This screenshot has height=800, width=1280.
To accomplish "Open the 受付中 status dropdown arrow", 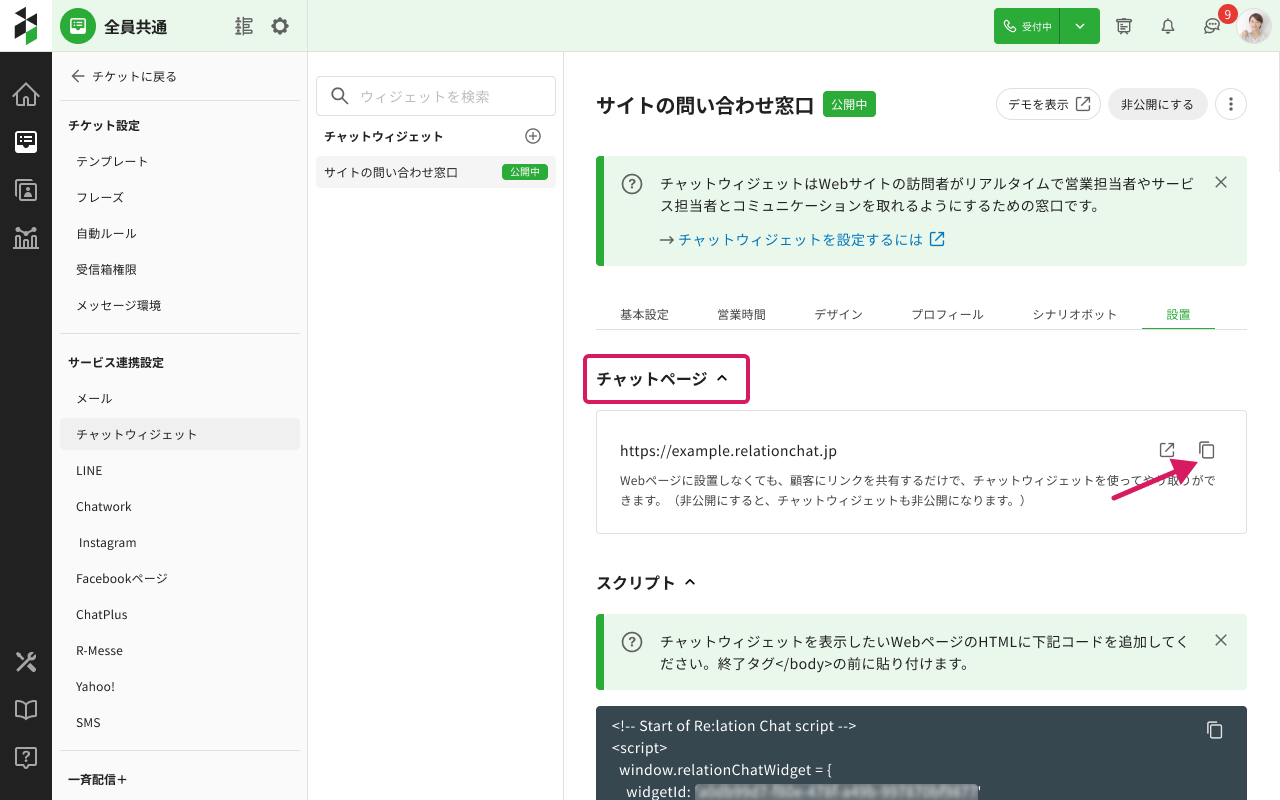I will (x=1080, y=27).
